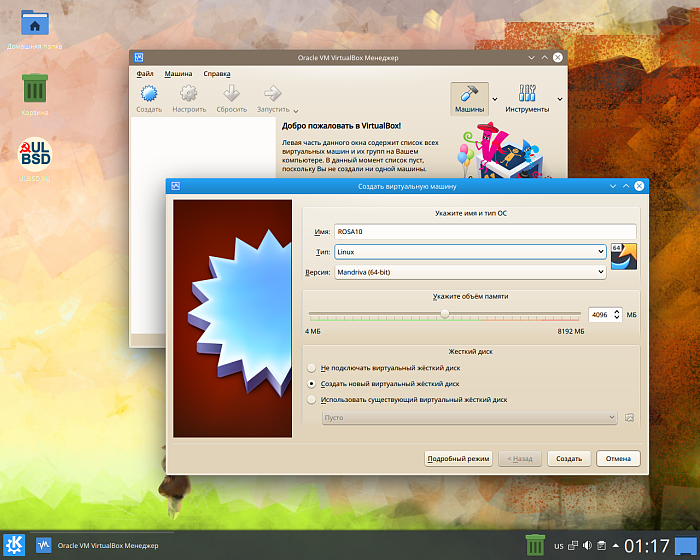Click the memory size slider handle
Image resolution: width=700 pixels, height=560 pixels.
[x=445, y=314]
